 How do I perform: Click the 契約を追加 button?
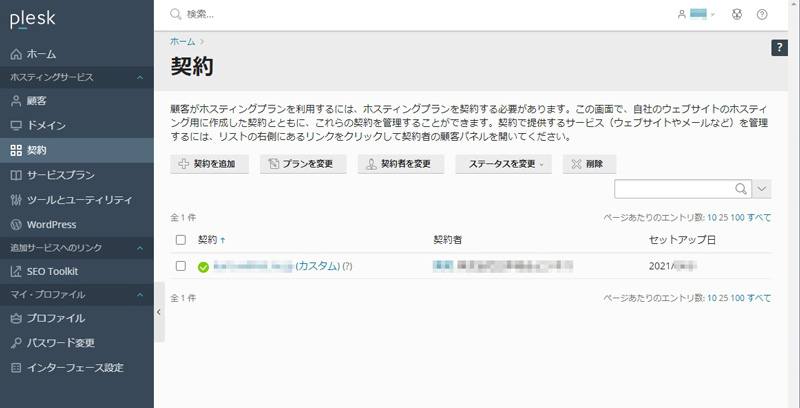(x=209, y=164)
